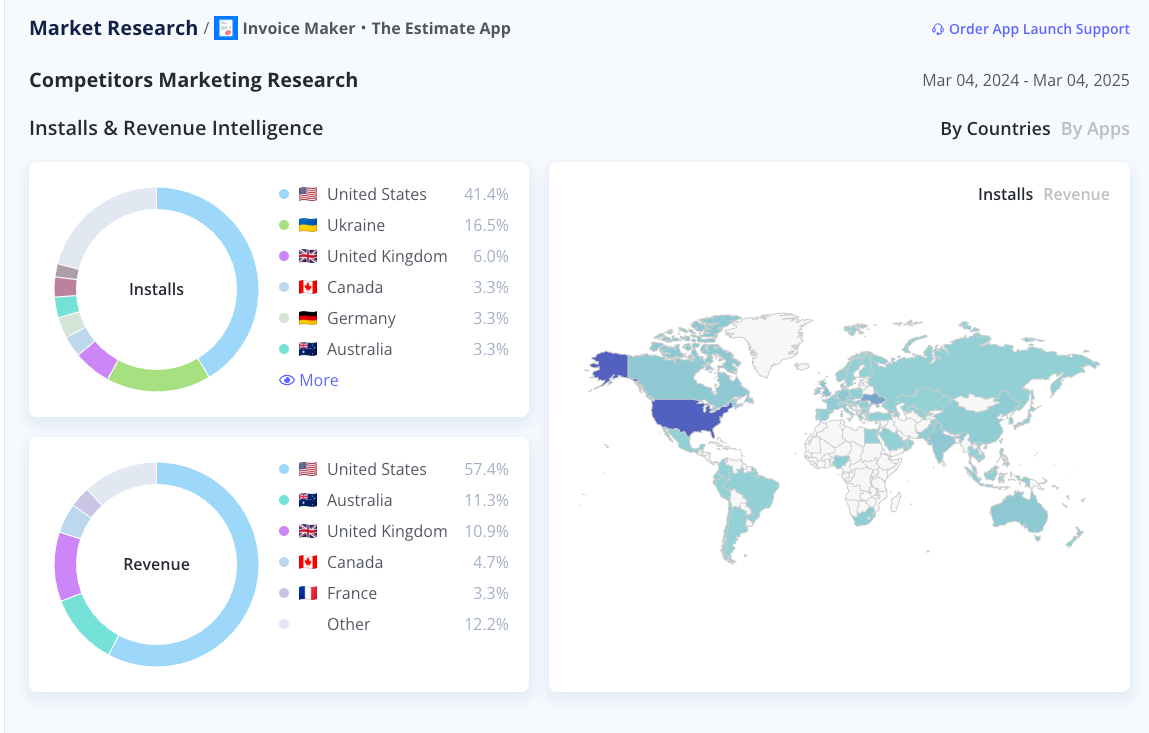
Task: Click the Canada flag in Installs list
Action: pyautogui.click(x=308, y=287)
